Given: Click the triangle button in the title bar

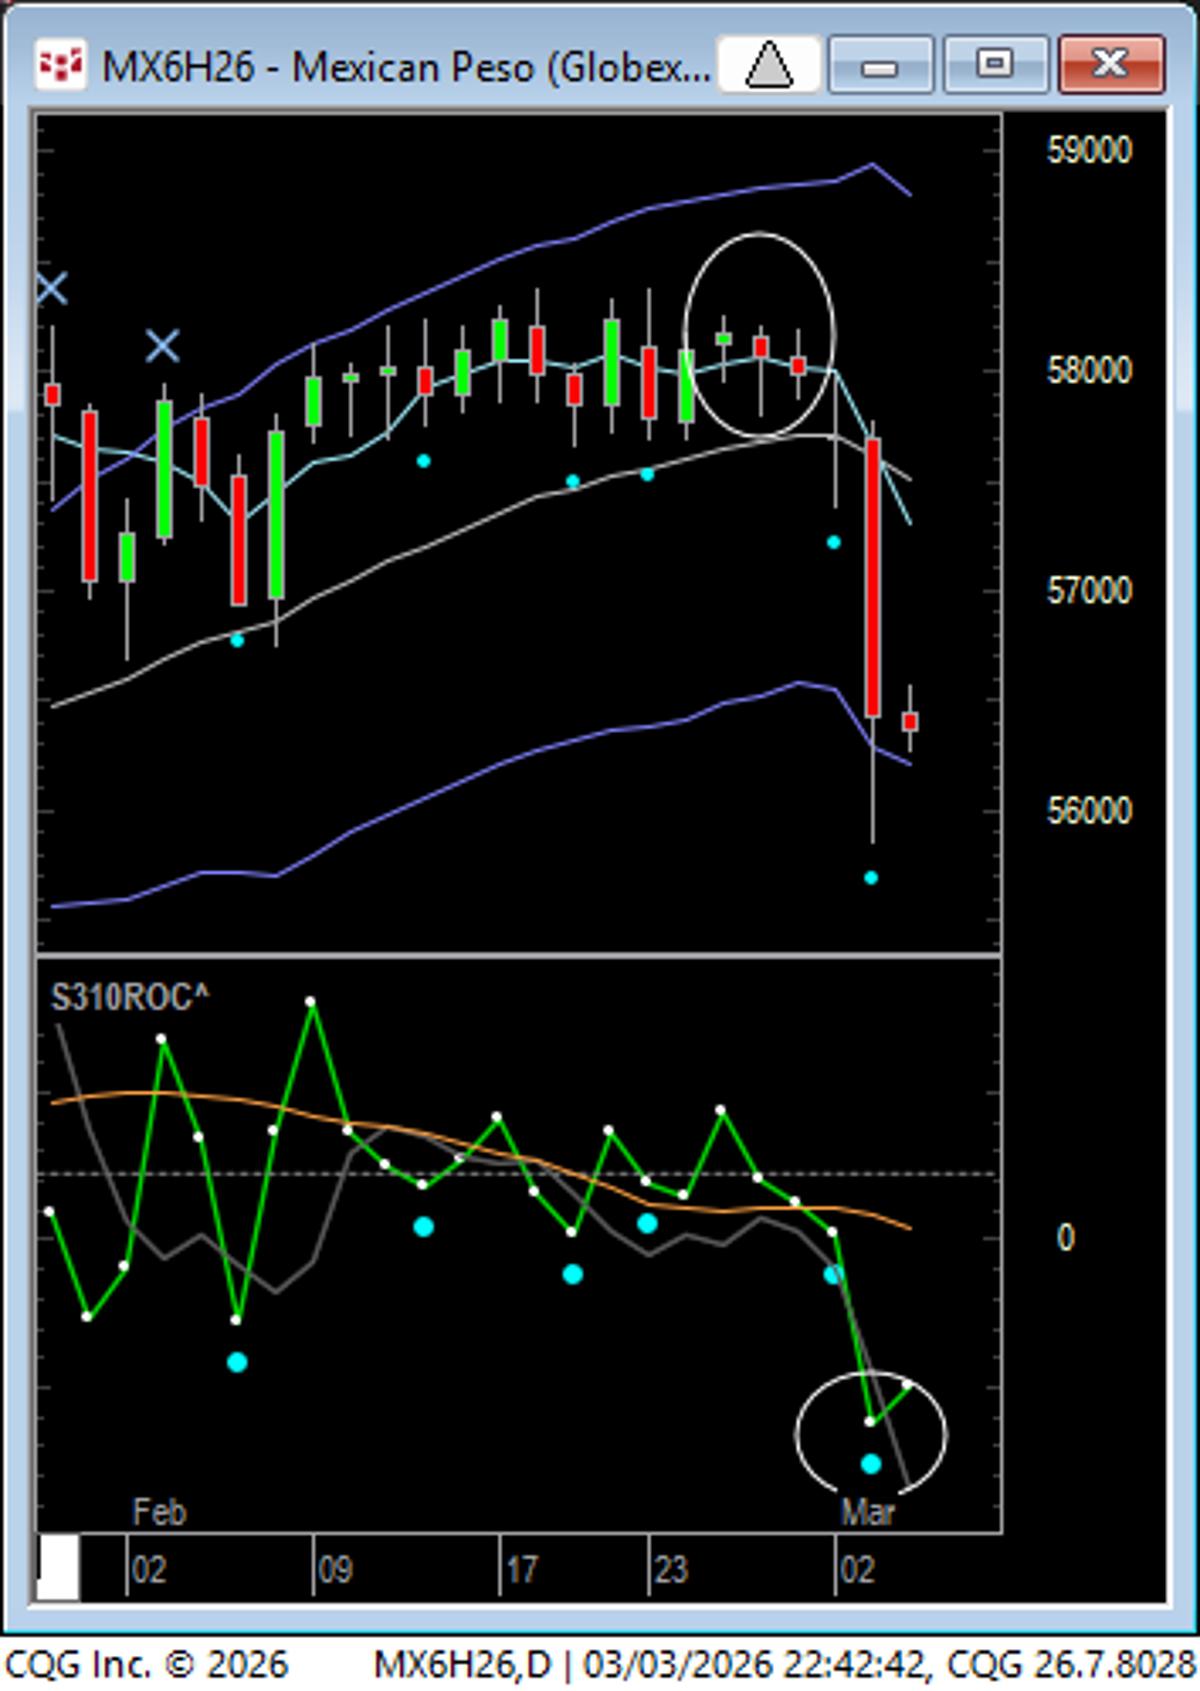Looking at the screenshot, I should point(769,66).
